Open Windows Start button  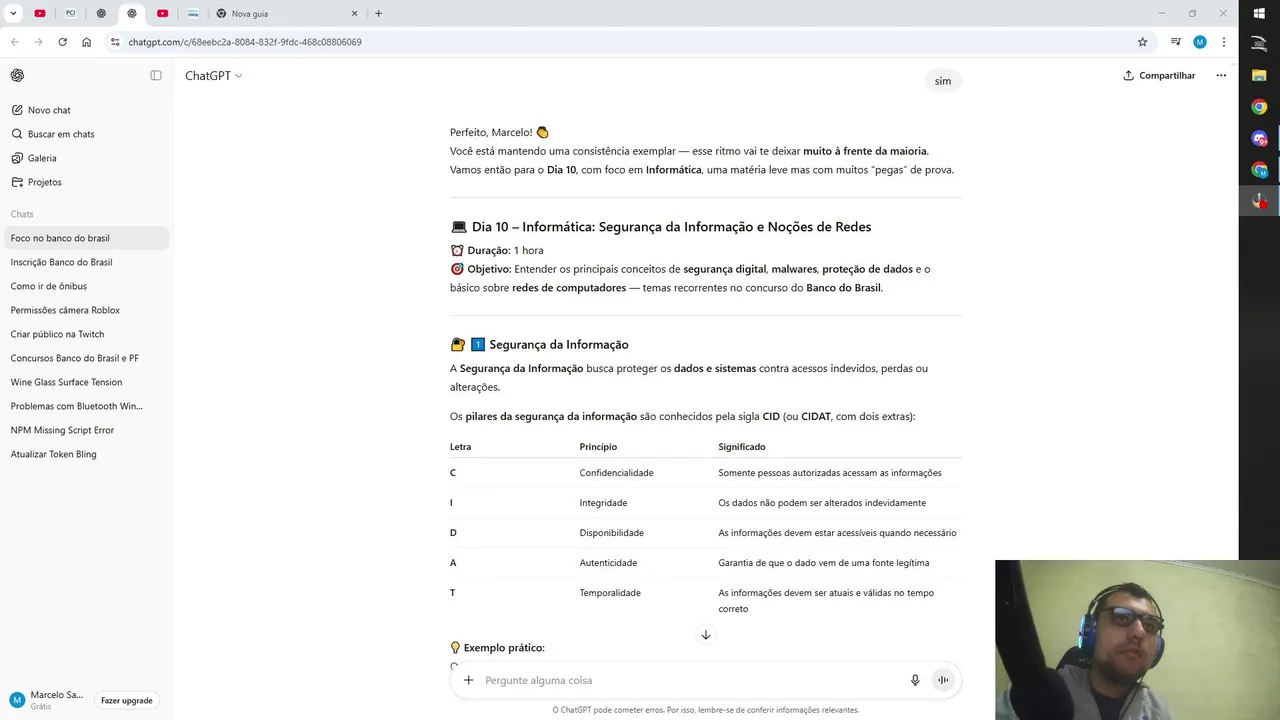coord(1259,13)
